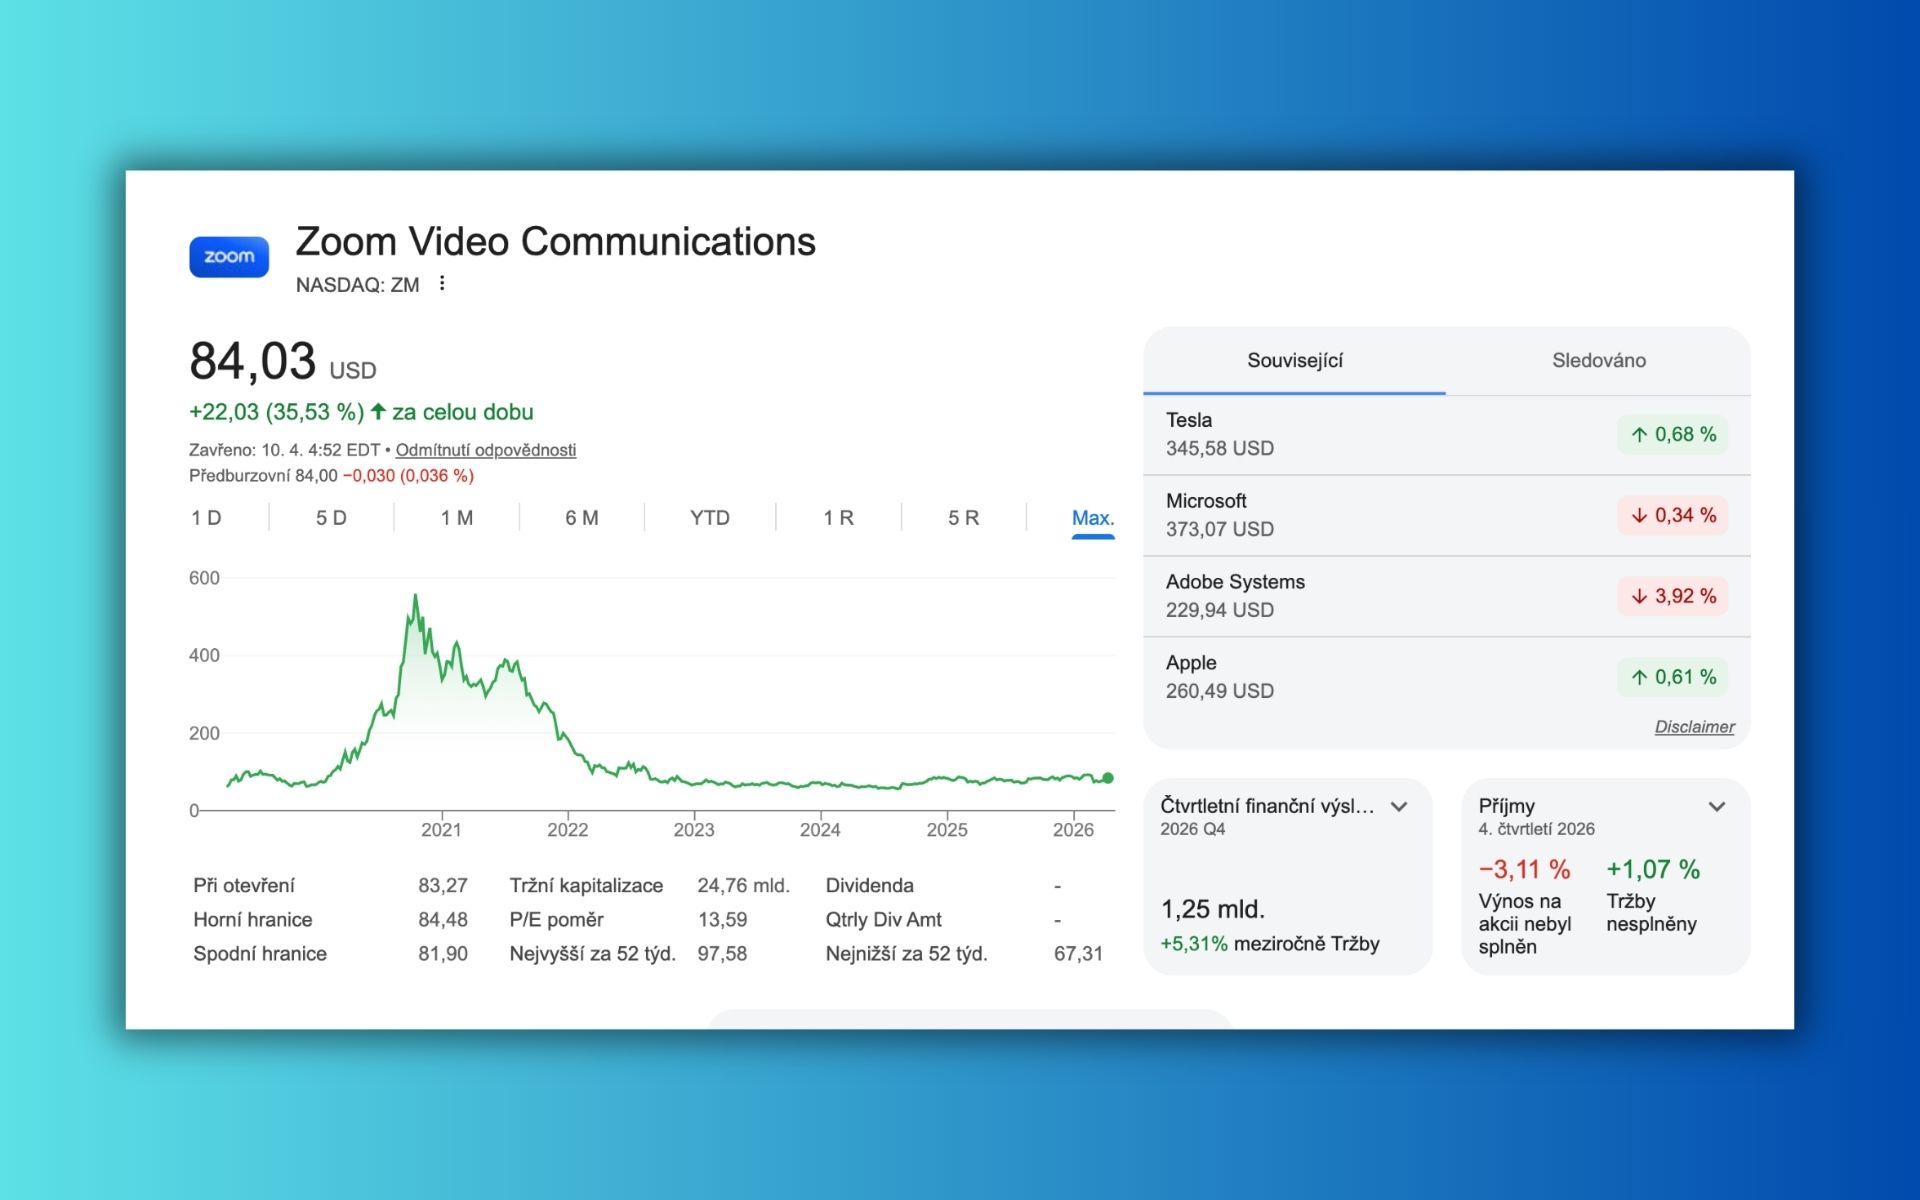Click the 2021 price peak on the chart
The height and width of the screenshot is (1200, 1920).
415,598
